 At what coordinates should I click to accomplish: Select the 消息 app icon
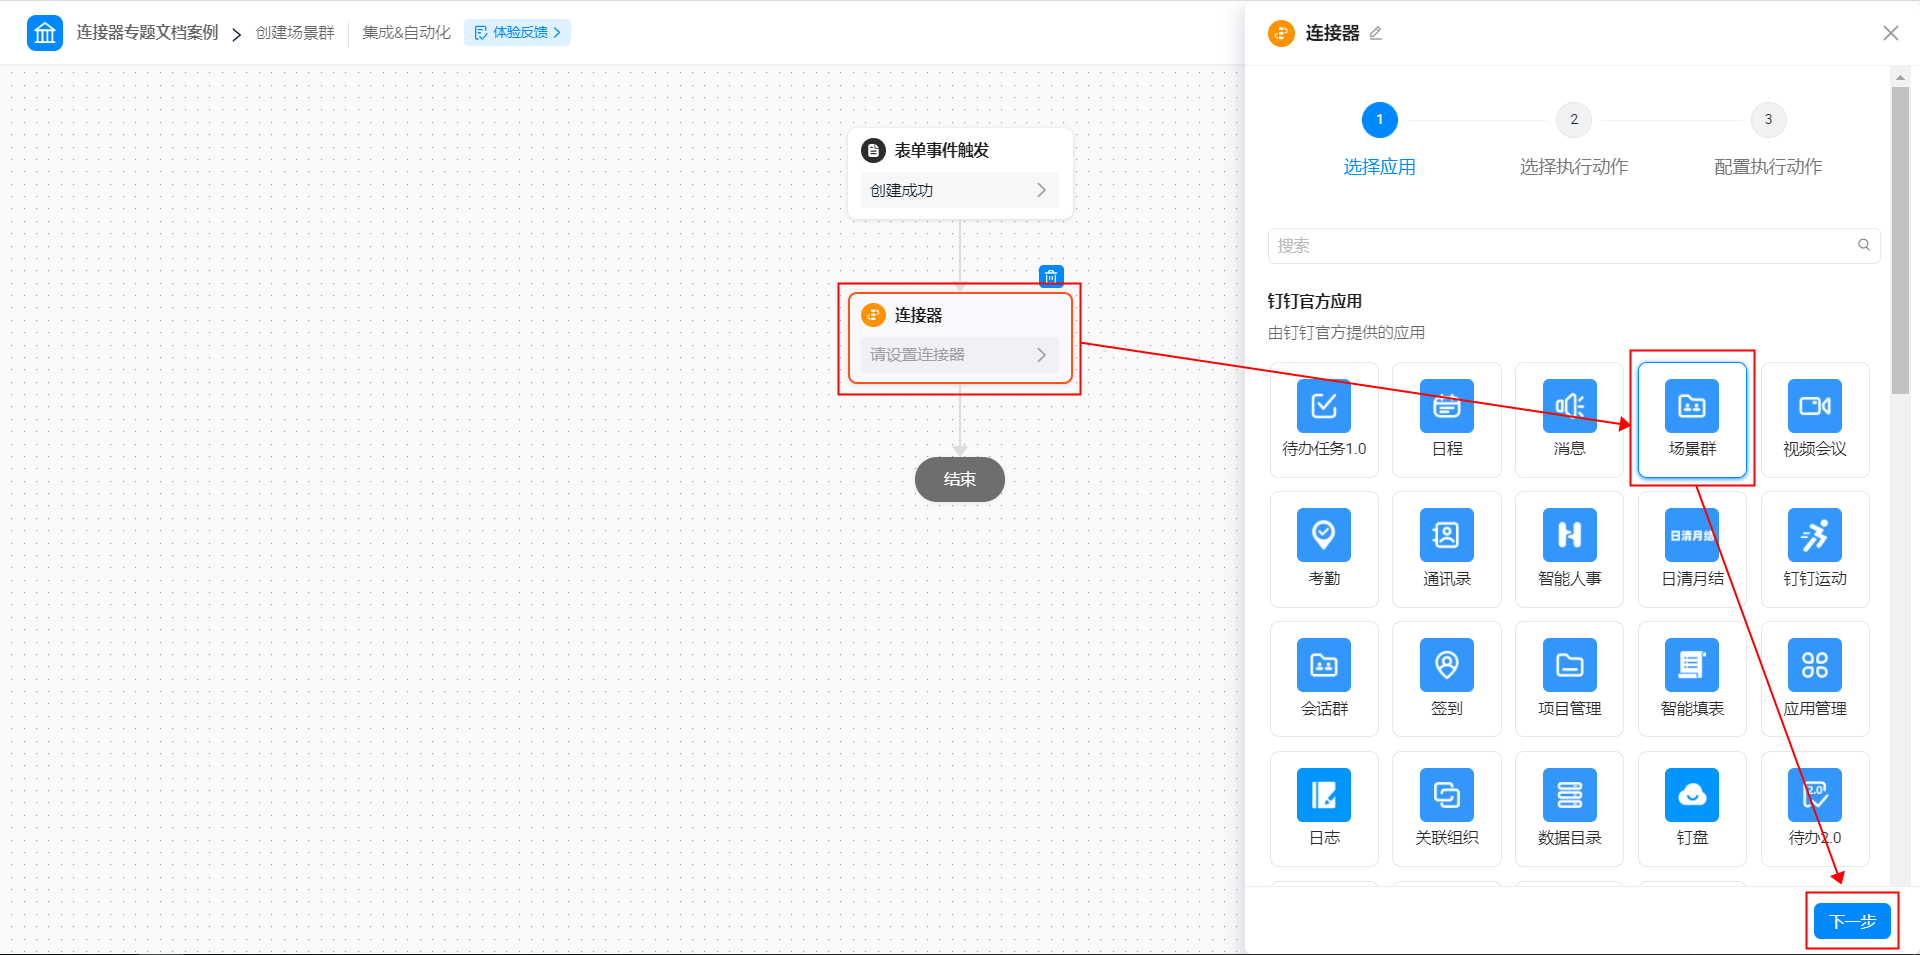click(1570, 406)
